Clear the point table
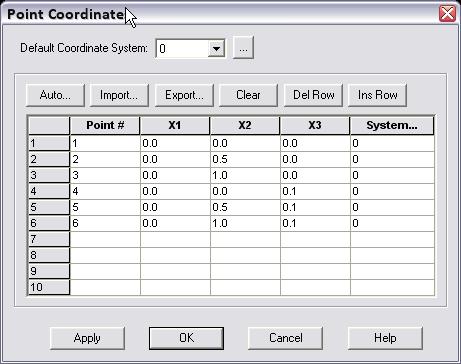Image resolution: width=461 pixels, height=364 pixels. click(x=248, y=95)
